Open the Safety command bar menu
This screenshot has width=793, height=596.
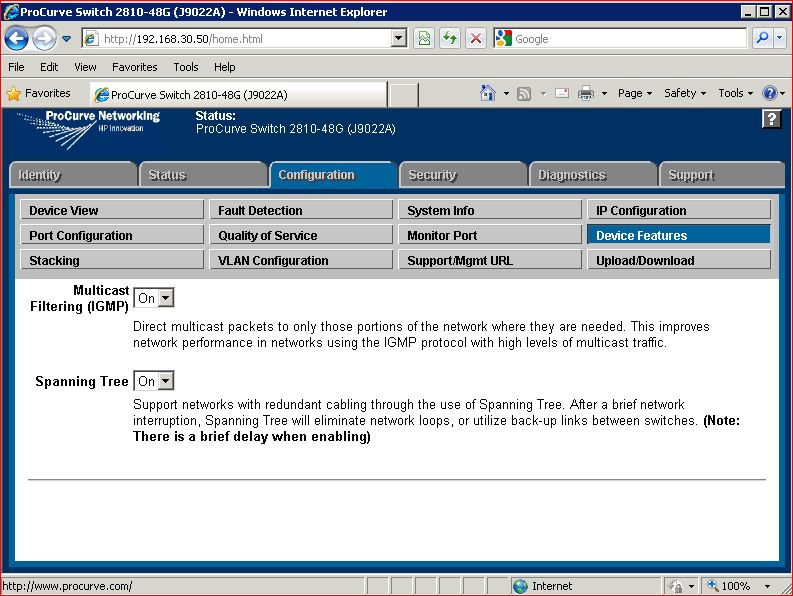pos(685,93)
